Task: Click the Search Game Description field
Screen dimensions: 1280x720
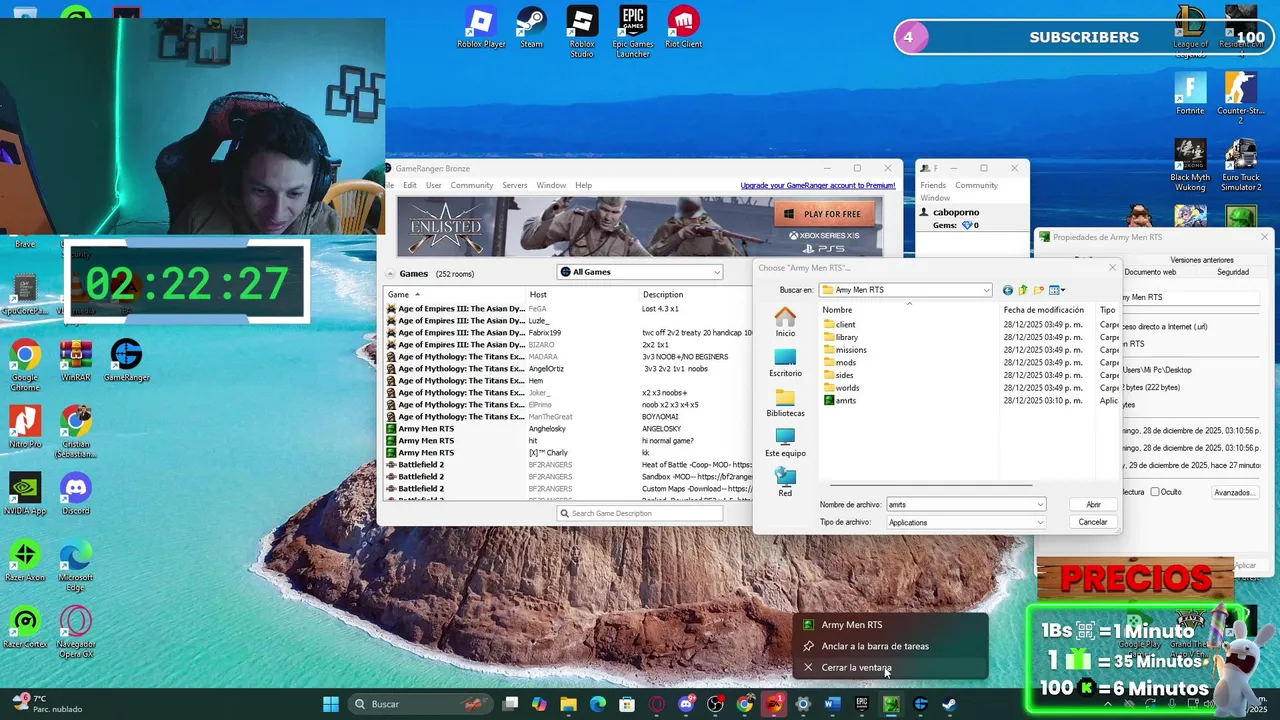Action: 640,513
